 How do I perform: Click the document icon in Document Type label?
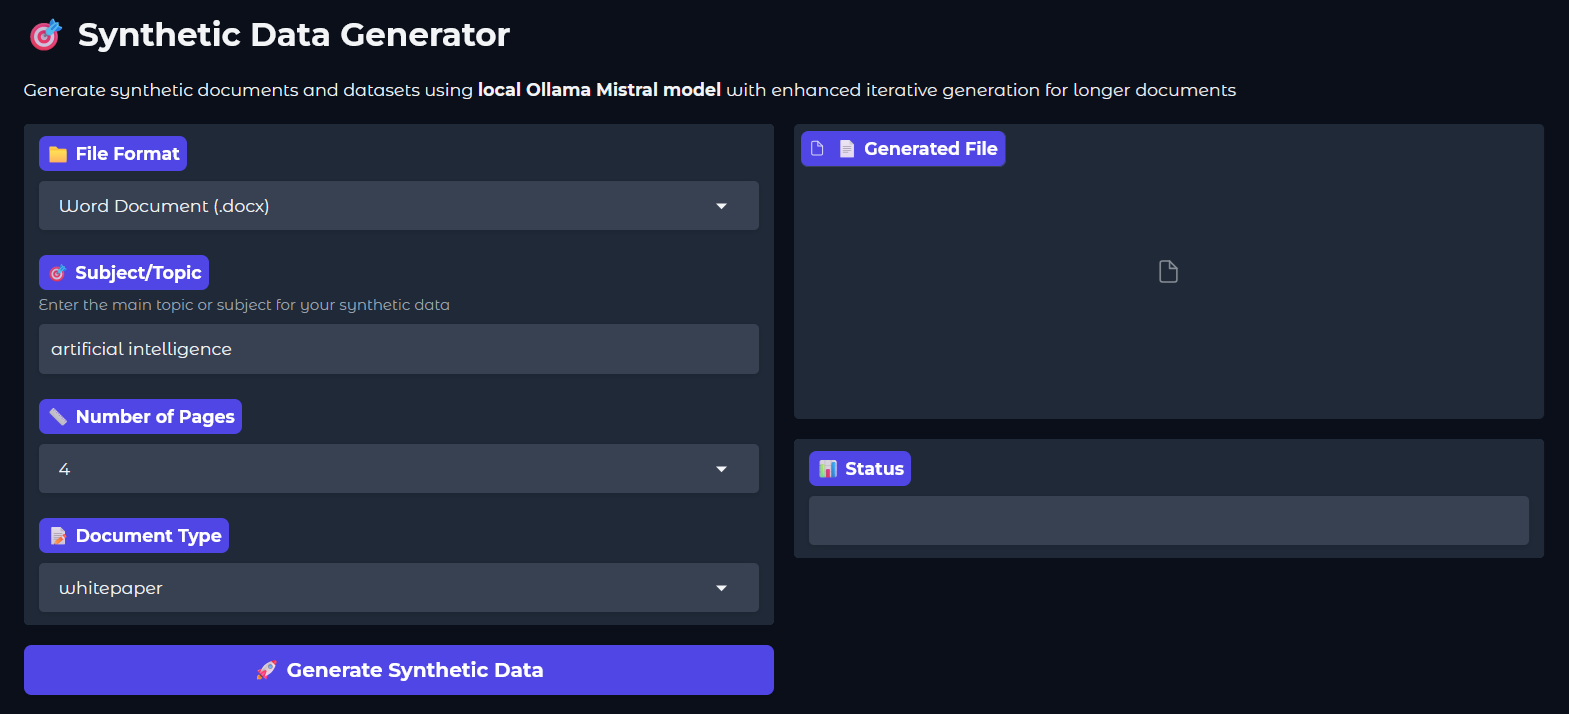click(58, 536)
